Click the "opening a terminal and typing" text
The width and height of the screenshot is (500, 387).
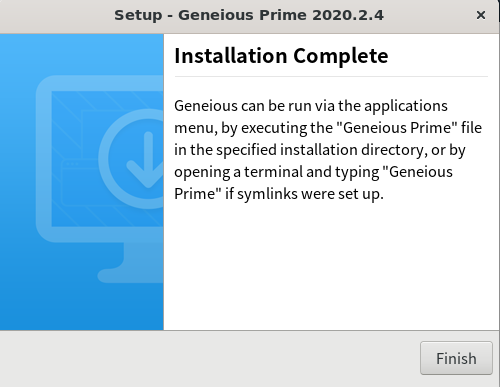click(x=277, y=172)
